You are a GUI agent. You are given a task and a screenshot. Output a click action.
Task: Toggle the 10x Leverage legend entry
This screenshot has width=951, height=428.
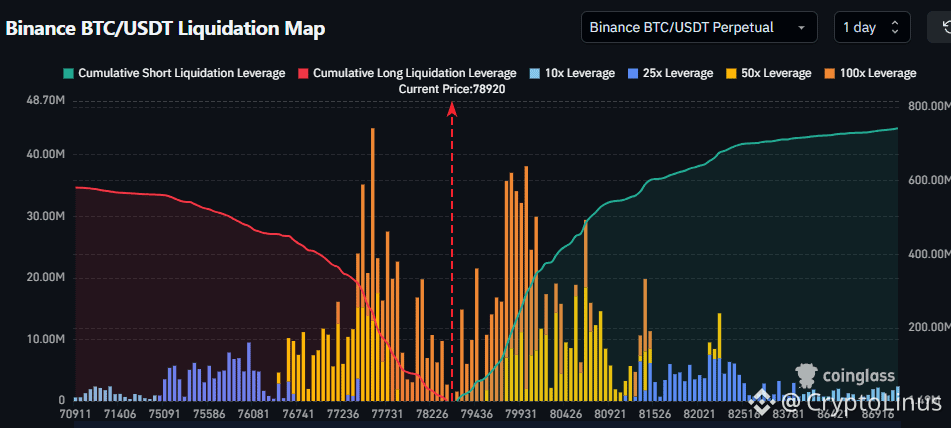pyautogui.click(x=572, y=73)
